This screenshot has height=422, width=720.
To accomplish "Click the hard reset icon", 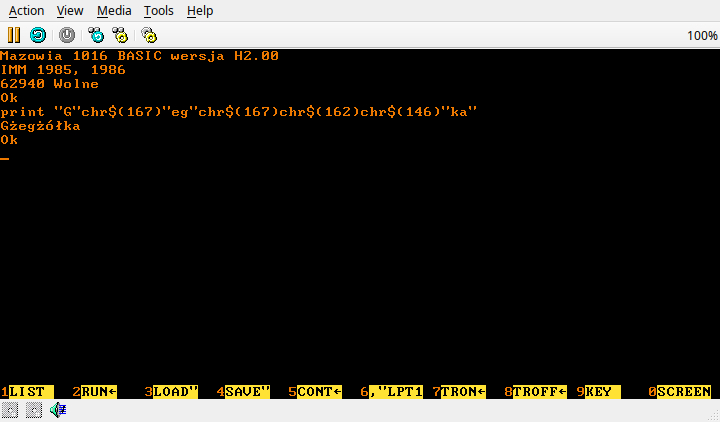I will click(x=67, y=35).
